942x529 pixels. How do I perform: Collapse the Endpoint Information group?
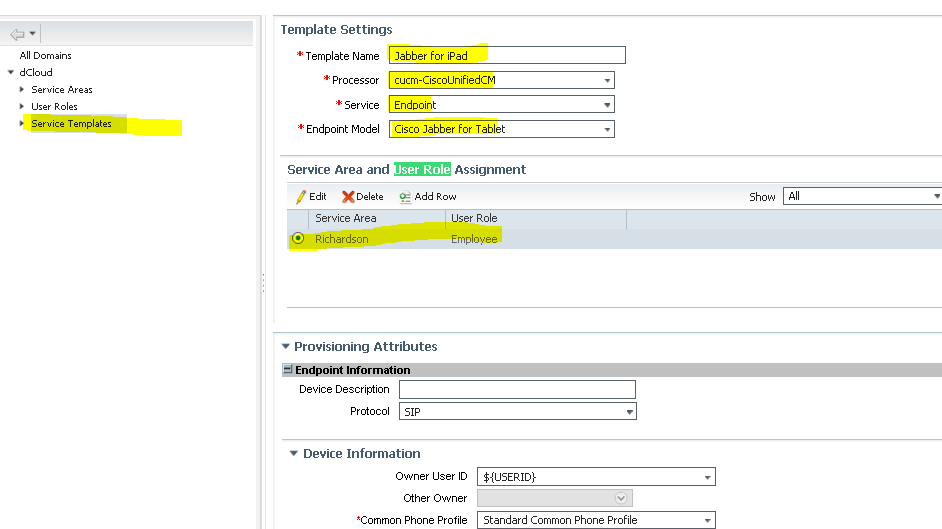click(287, 369)
